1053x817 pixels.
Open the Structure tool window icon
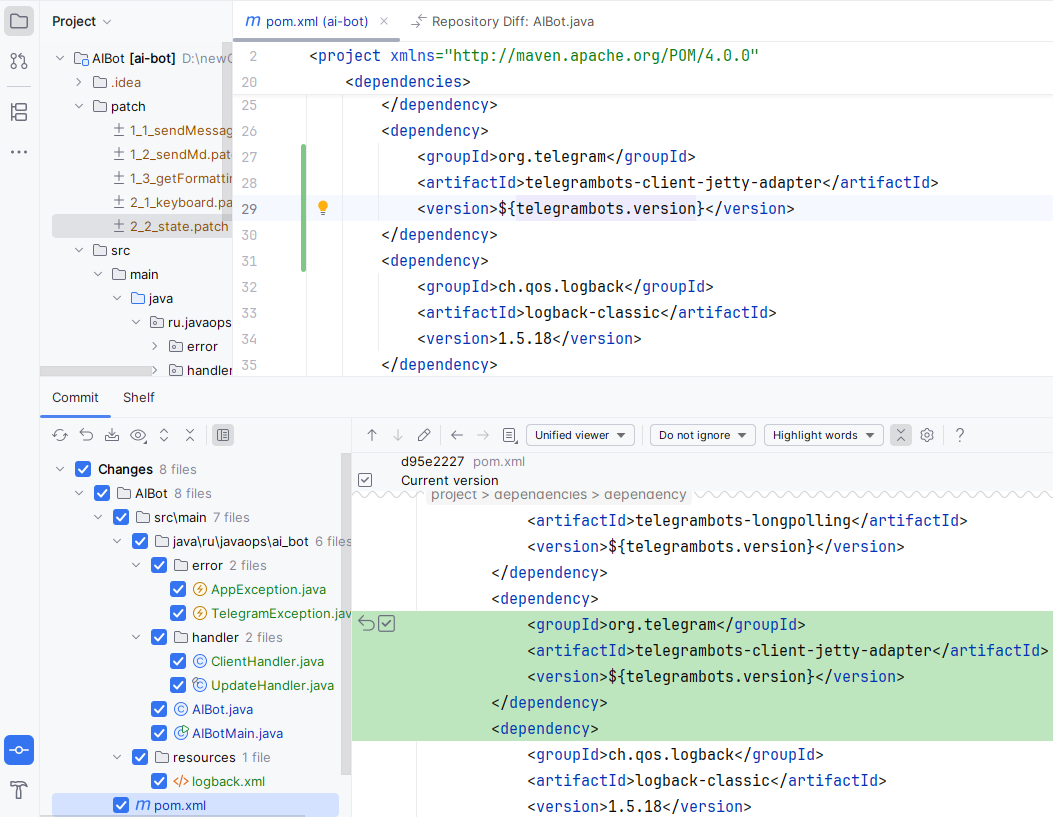tap(19, 111)
